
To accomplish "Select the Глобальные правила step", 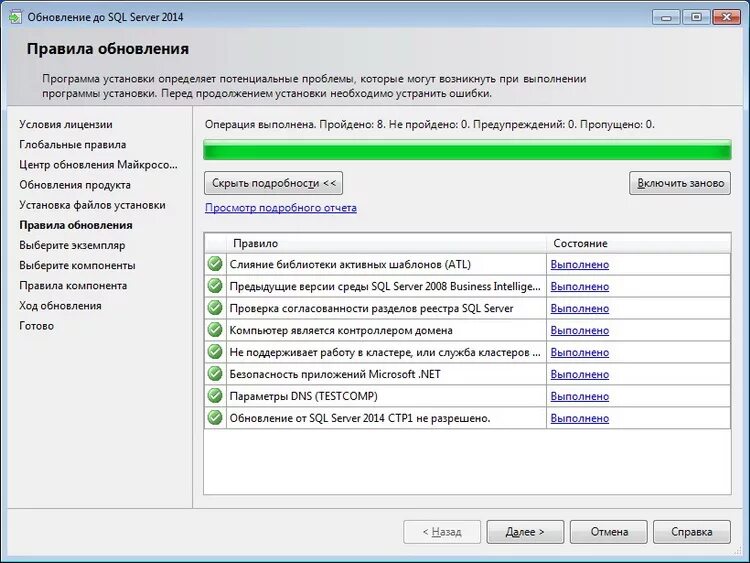I will click(73, 144).
